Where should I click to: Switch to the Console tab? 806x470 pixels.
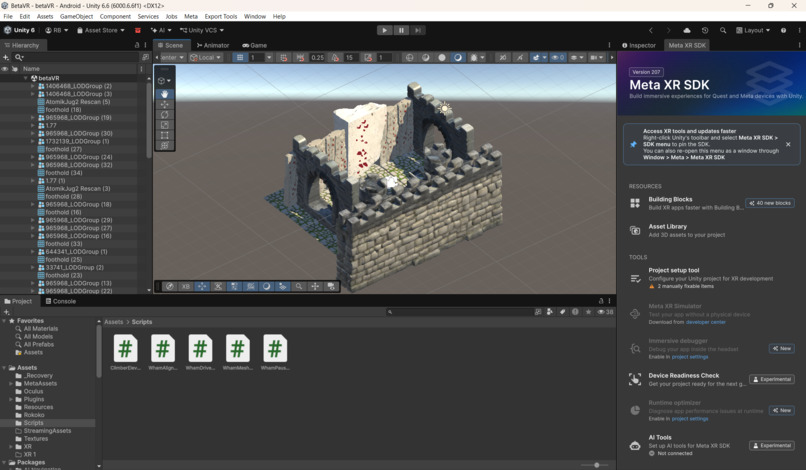pyautogui.click(x=61, y=301)
